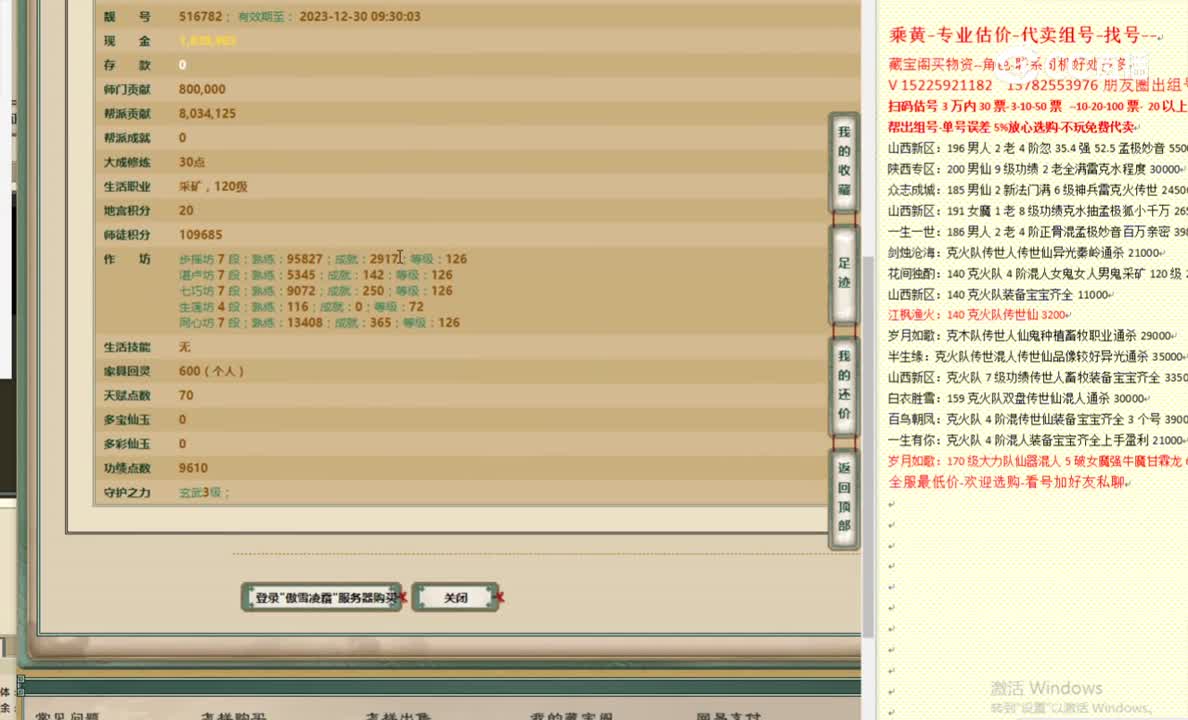Click the phone number line V 15225921182 in document
The height and width of the screenshot is (720, 1188).
[x=1037, y=85]
